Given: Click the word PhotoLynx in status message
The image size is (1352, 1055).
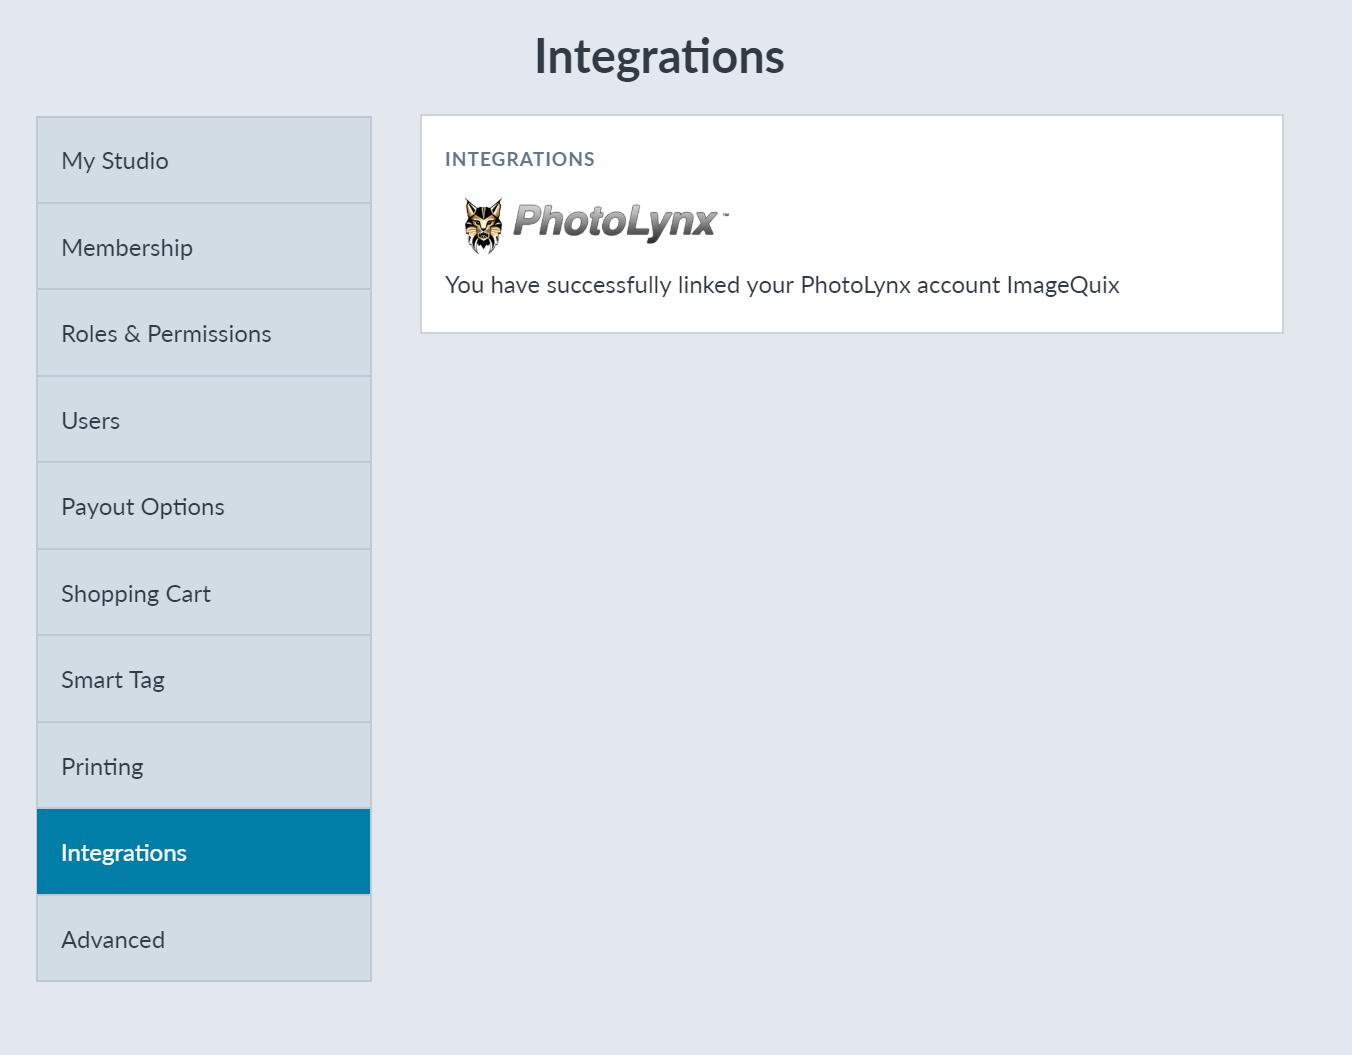Looking at the screenshot, I should pyautogui.click(x=856, y=285).
